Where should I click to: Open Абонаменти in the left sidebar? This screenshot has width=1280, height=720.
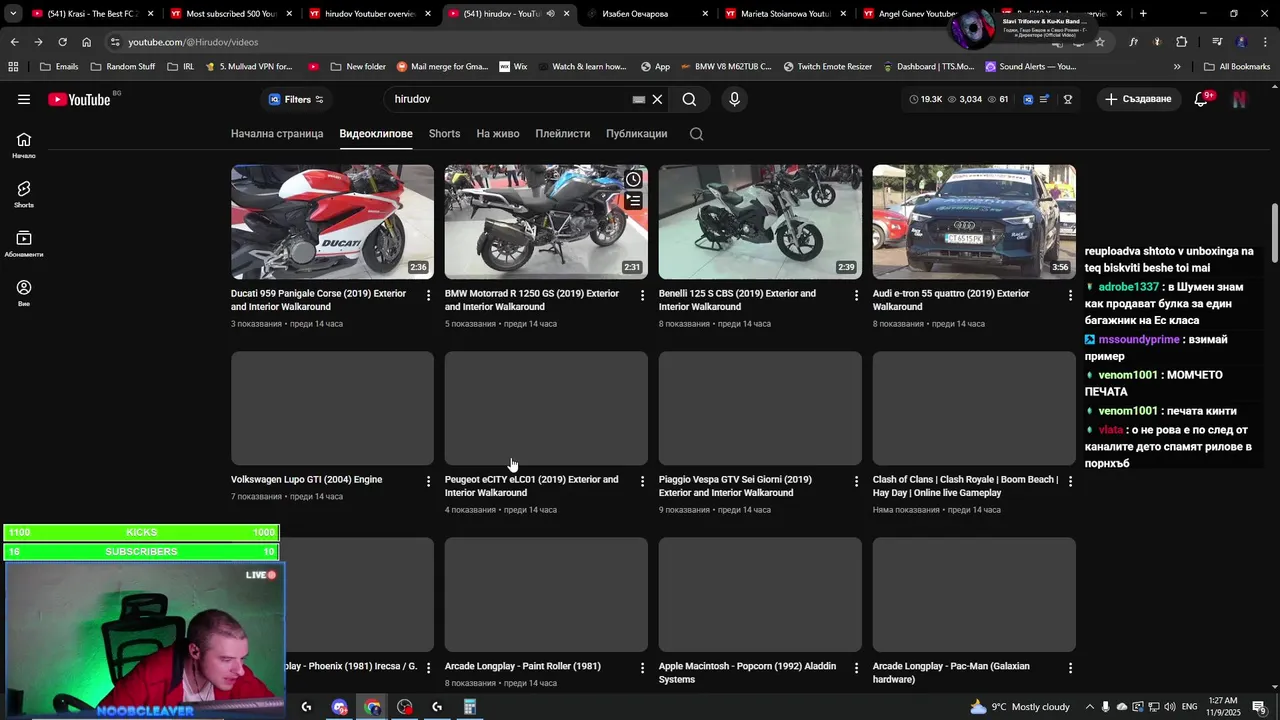[24, 244]
